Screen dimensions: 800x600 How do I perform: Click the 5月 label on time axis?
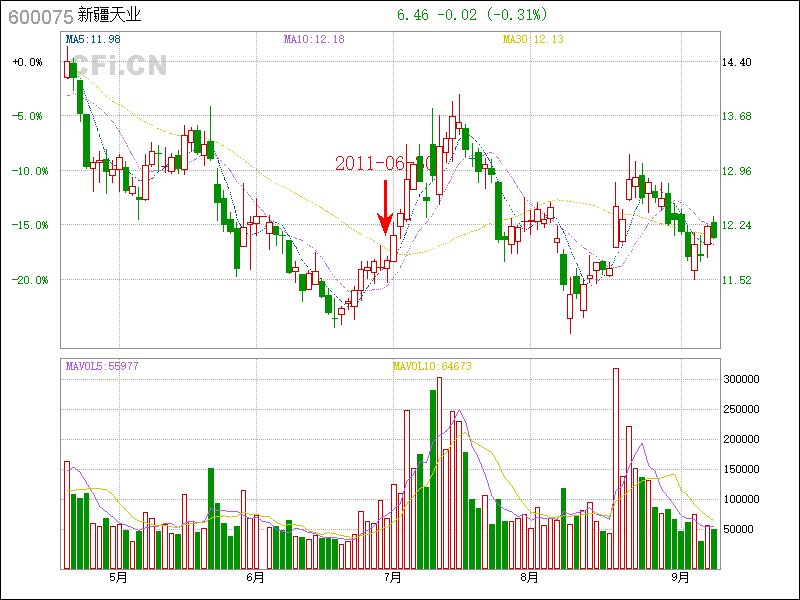tap(118, 577)
